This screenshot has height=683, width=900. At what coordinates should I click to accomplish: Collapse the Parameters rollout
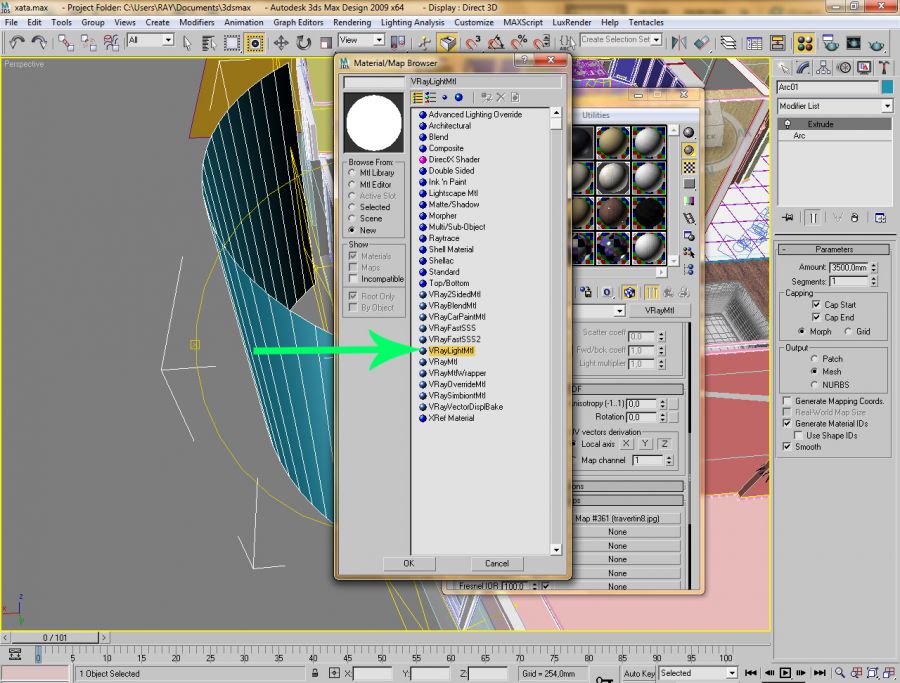click(x=834, y=249)
